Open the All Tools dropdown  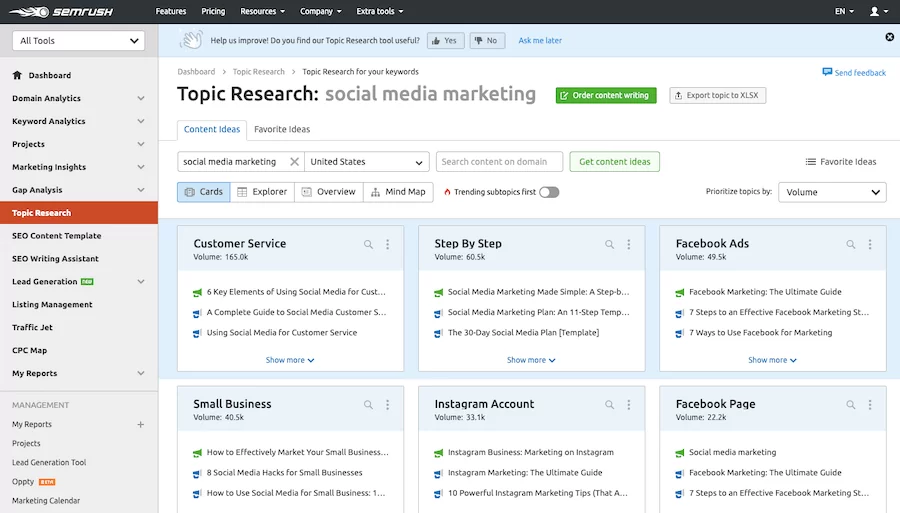pyautogui.click(x=79, y=41)
